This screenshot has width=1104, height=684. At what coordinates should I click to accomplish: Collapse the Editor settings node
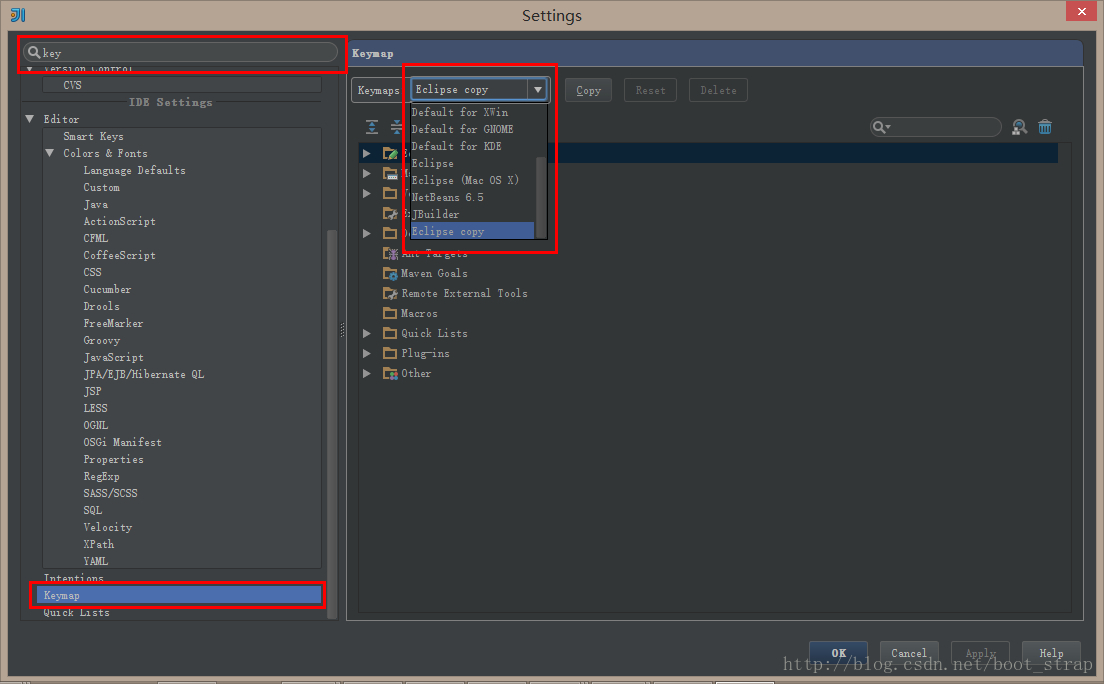pyautogui.click(x=30, y=119)
